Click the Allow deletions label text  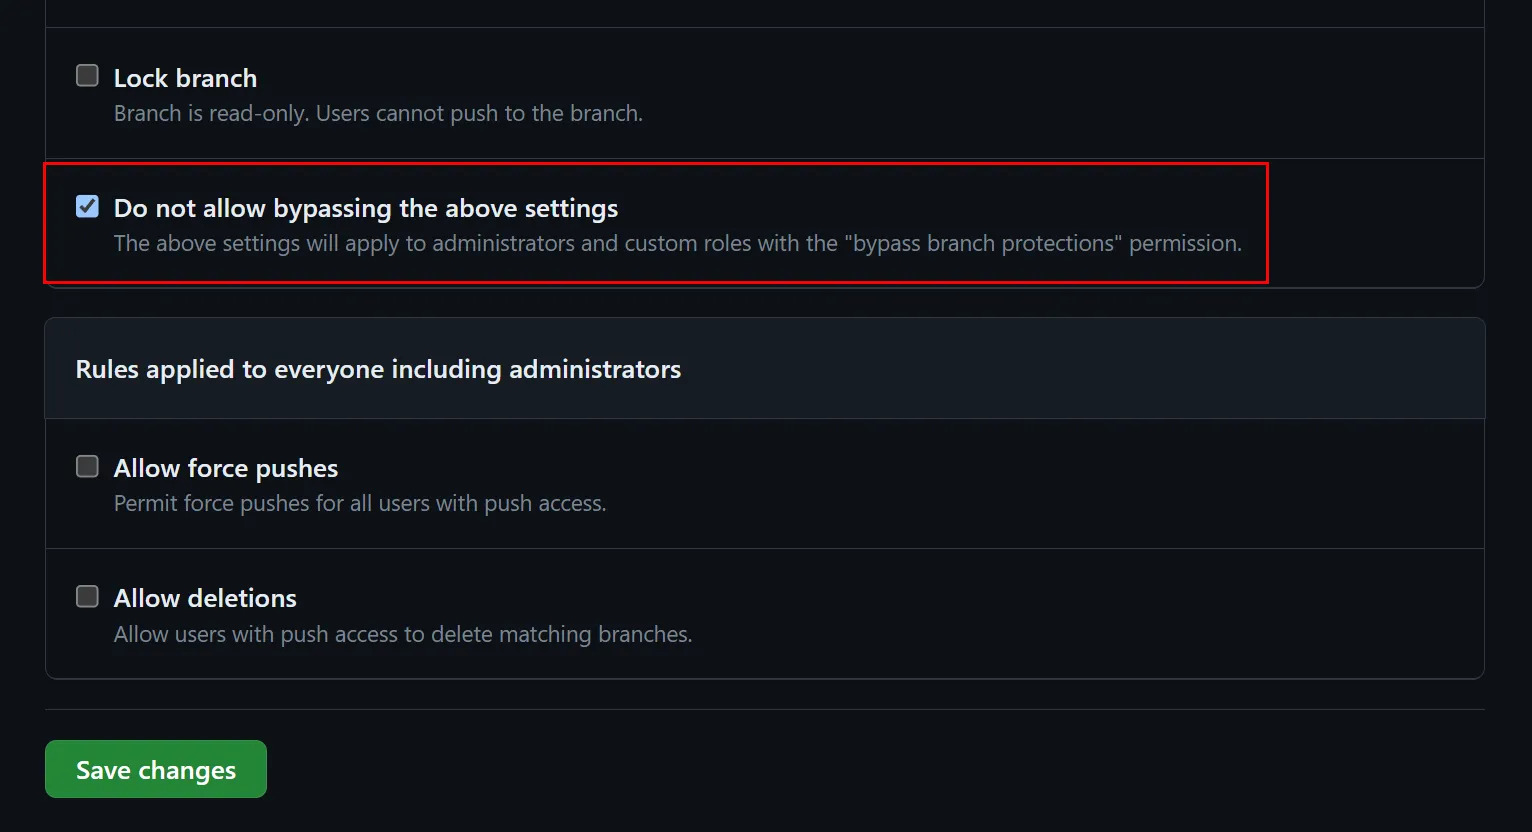click(205, 598)
